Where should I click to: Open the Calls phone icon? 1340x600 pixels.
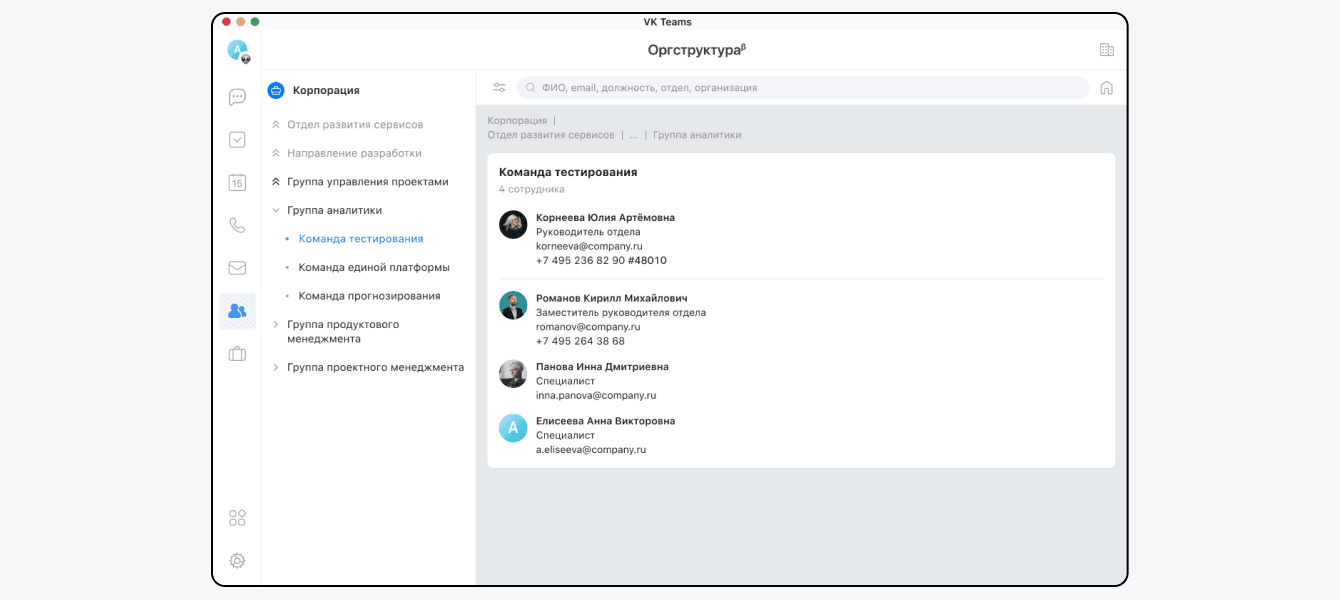(237, 225)
